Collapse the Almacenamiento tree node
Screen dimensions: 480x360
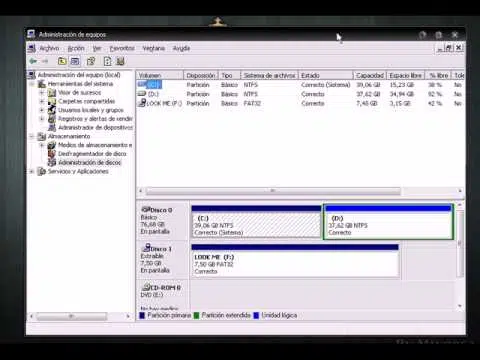[32, 136]
